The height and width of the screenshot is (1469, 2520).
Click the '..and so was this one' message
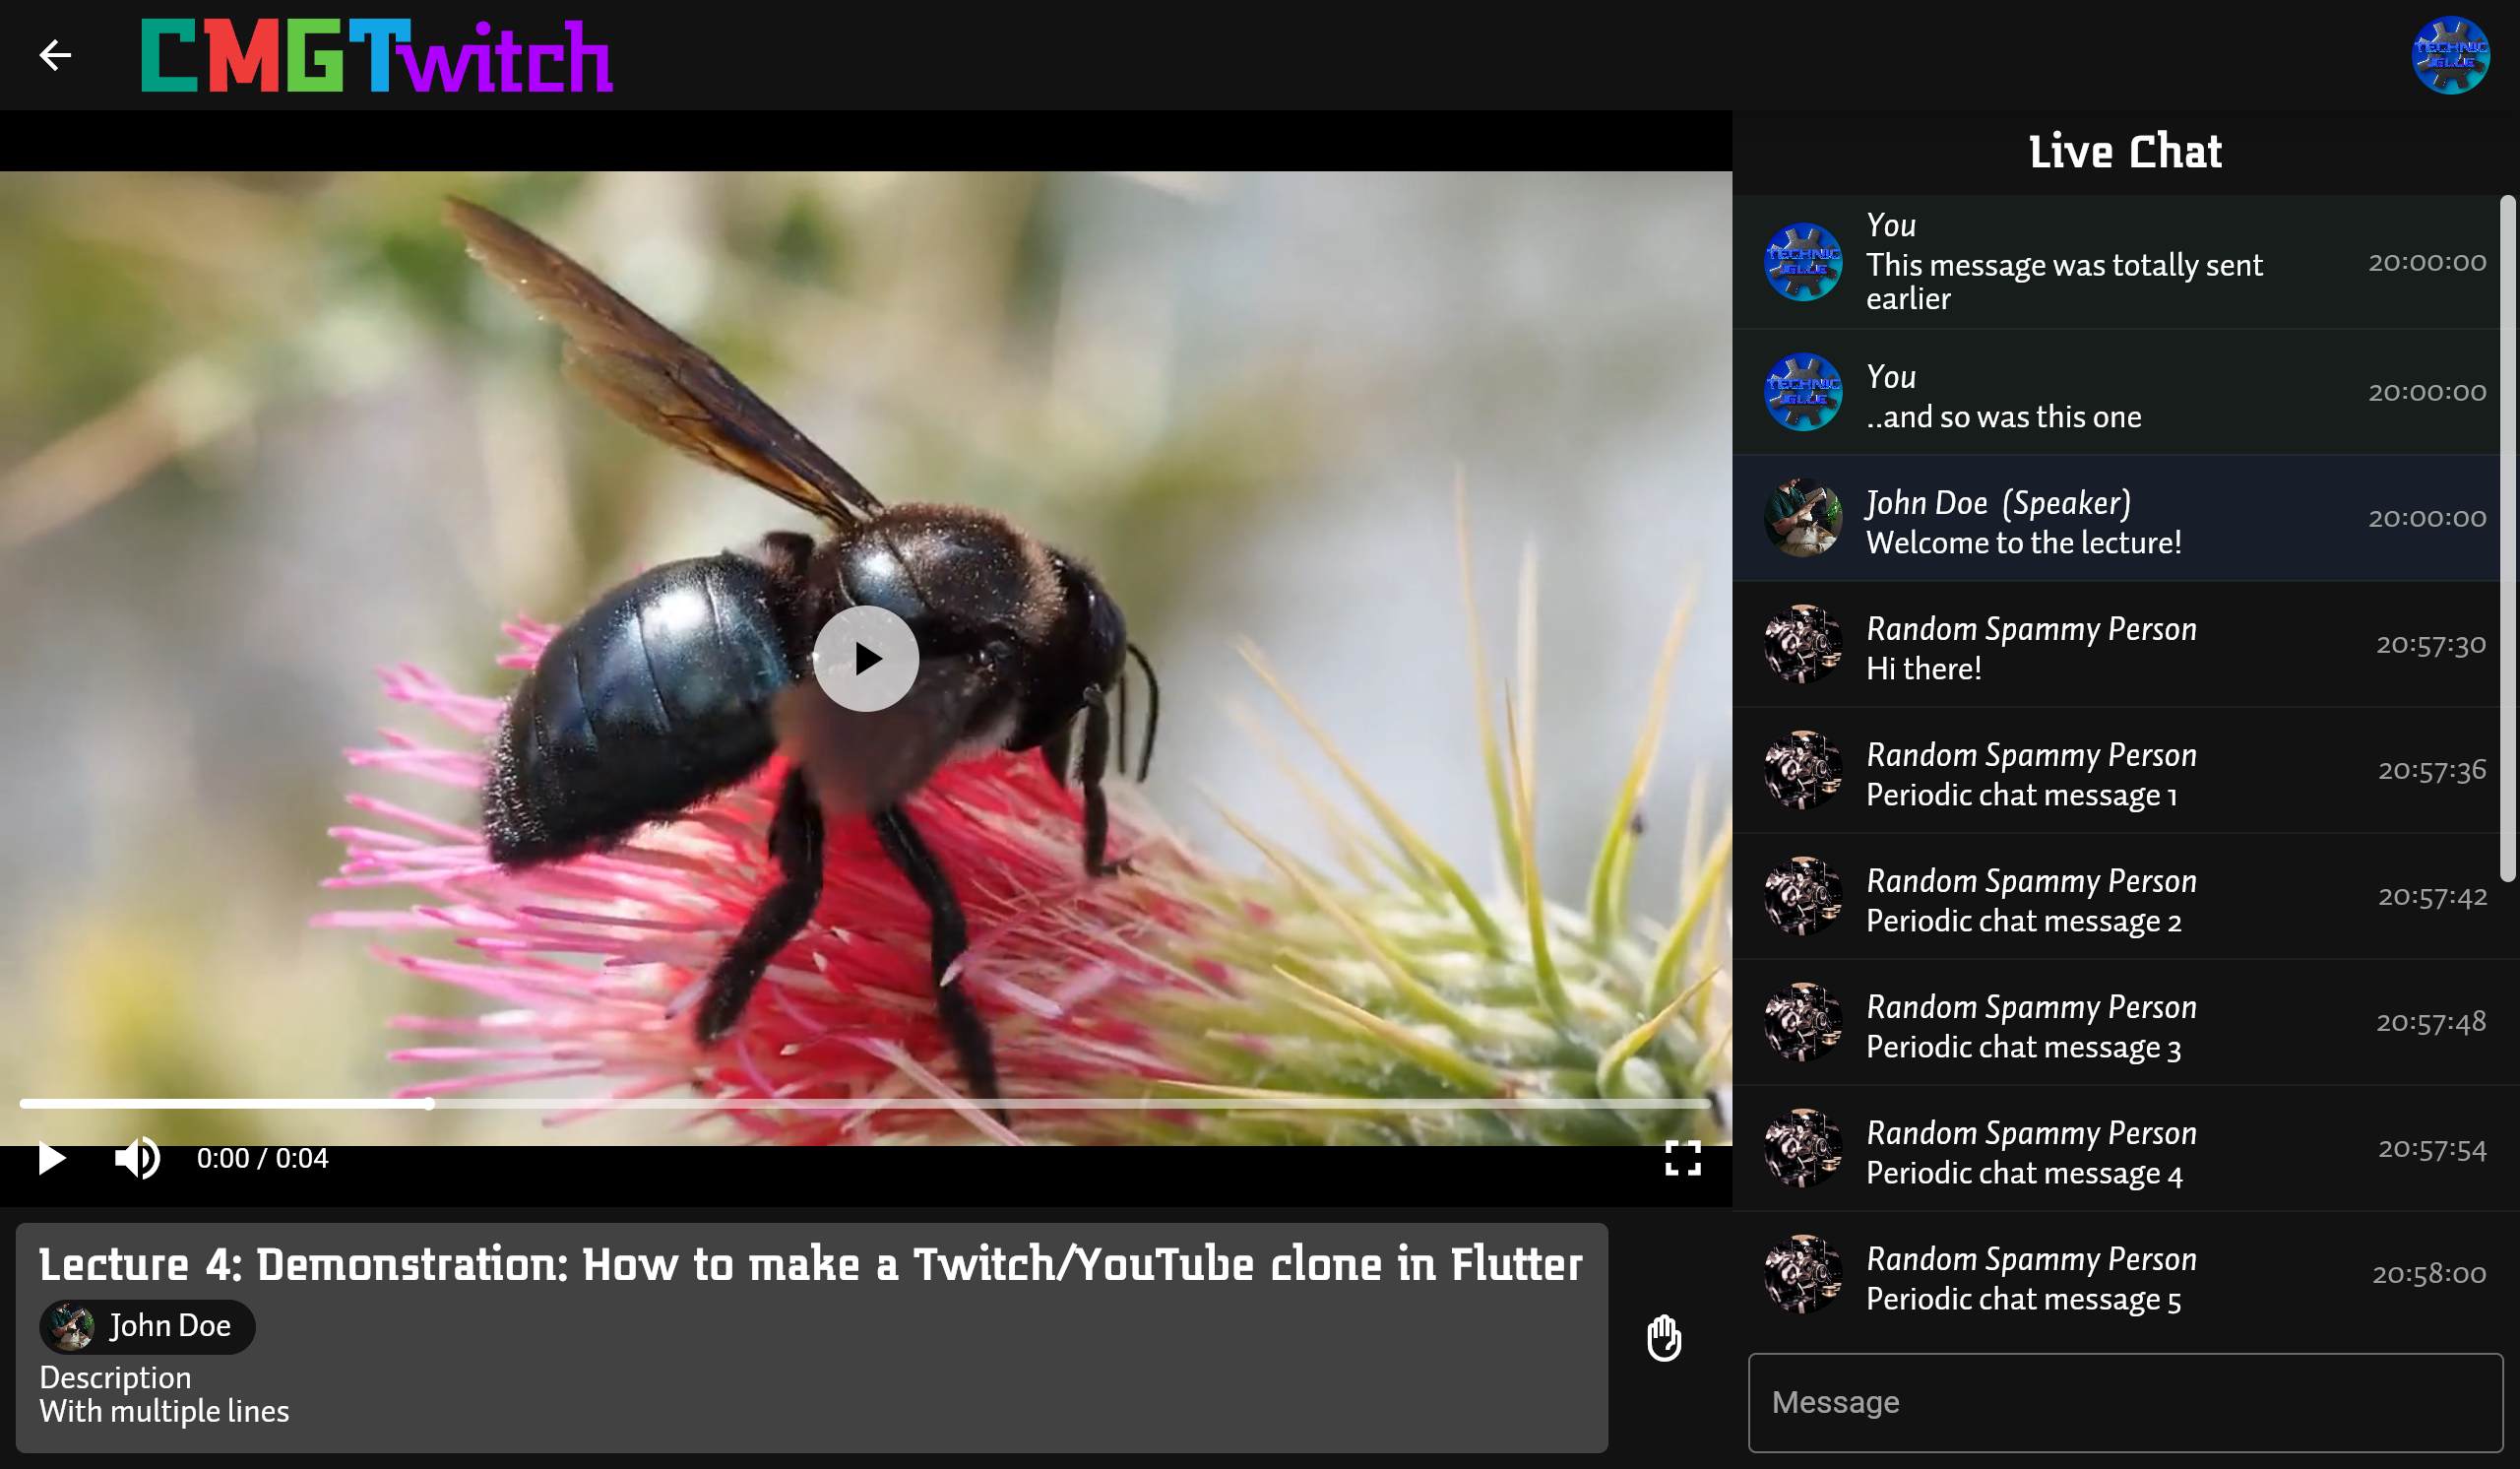pyautogui.click(x=2002, y=417)
